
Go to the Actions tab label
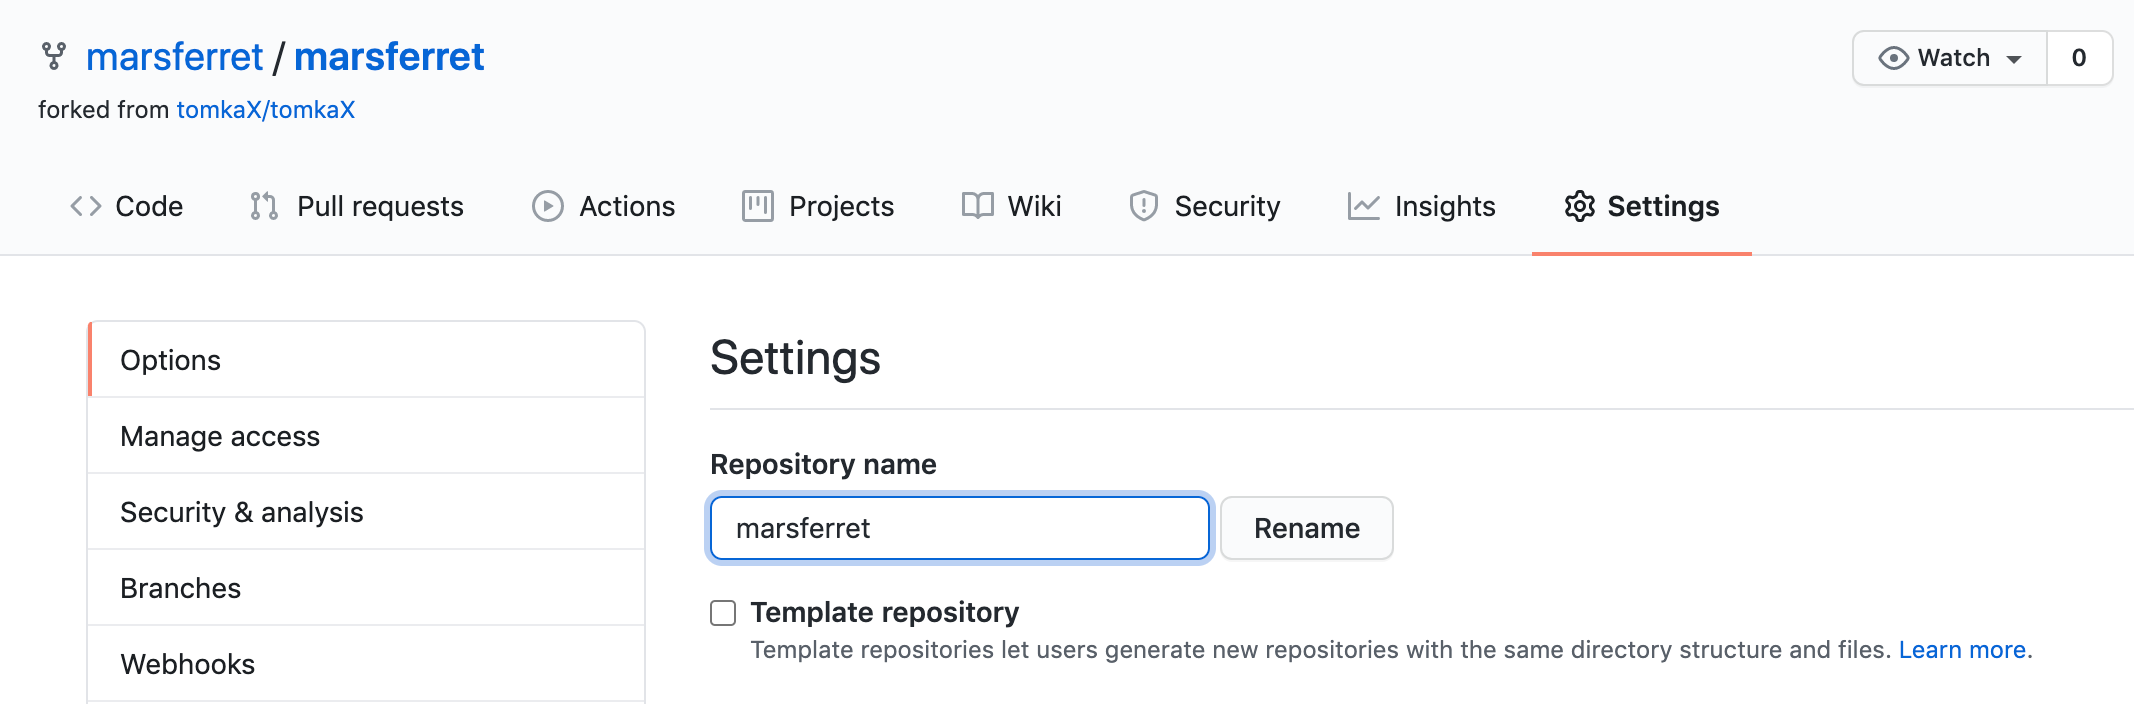pos(627,206)
